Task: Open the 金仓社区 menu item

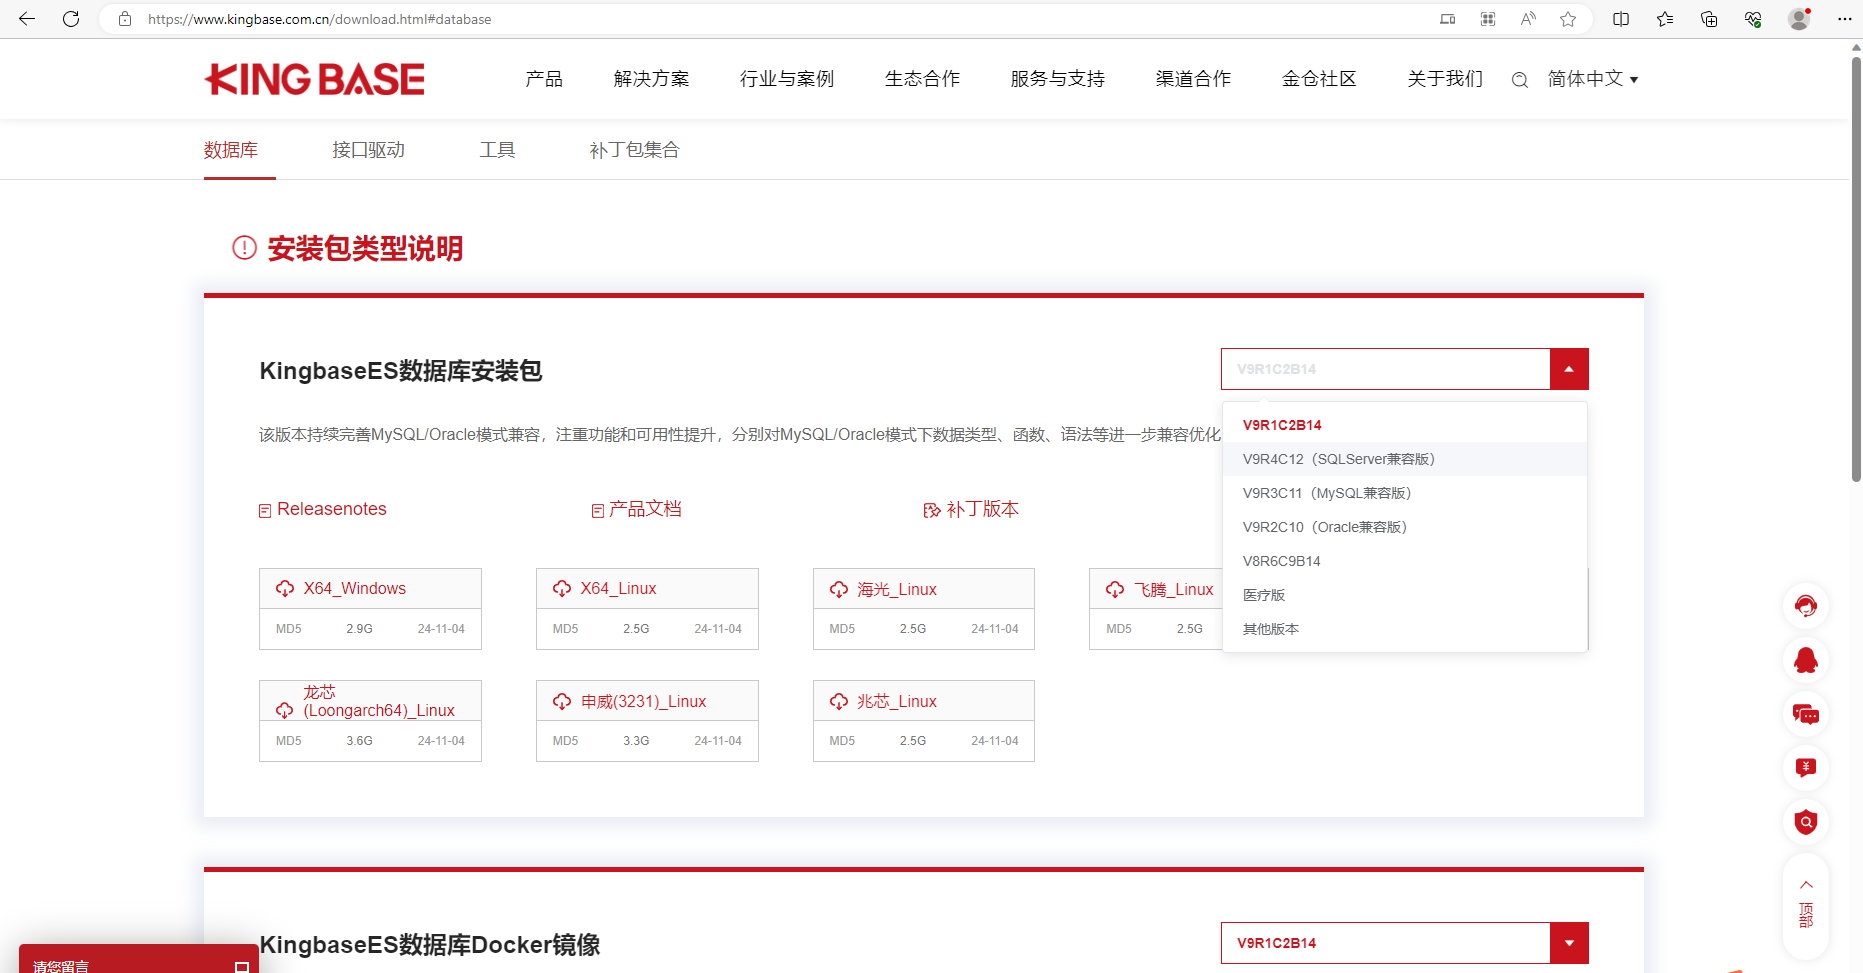Action: [1318, 79]
